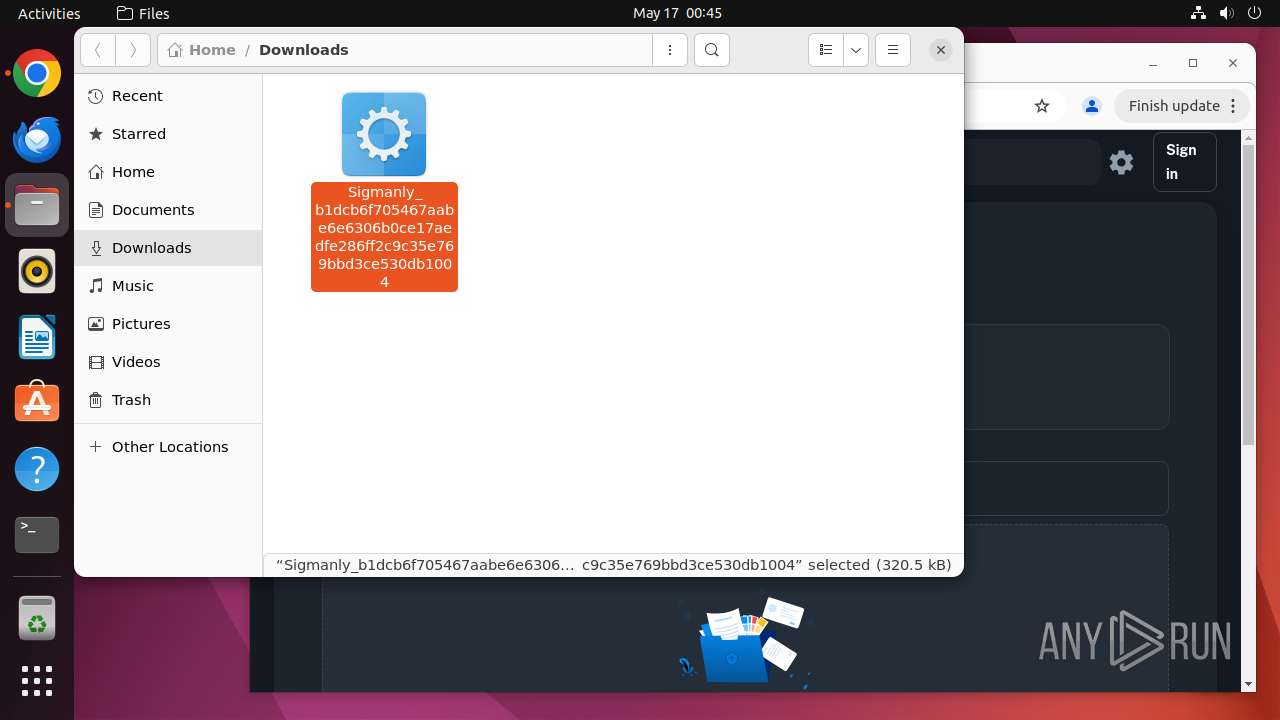
Task: Open settings gear on the web page
Action: coord(1121,162)
